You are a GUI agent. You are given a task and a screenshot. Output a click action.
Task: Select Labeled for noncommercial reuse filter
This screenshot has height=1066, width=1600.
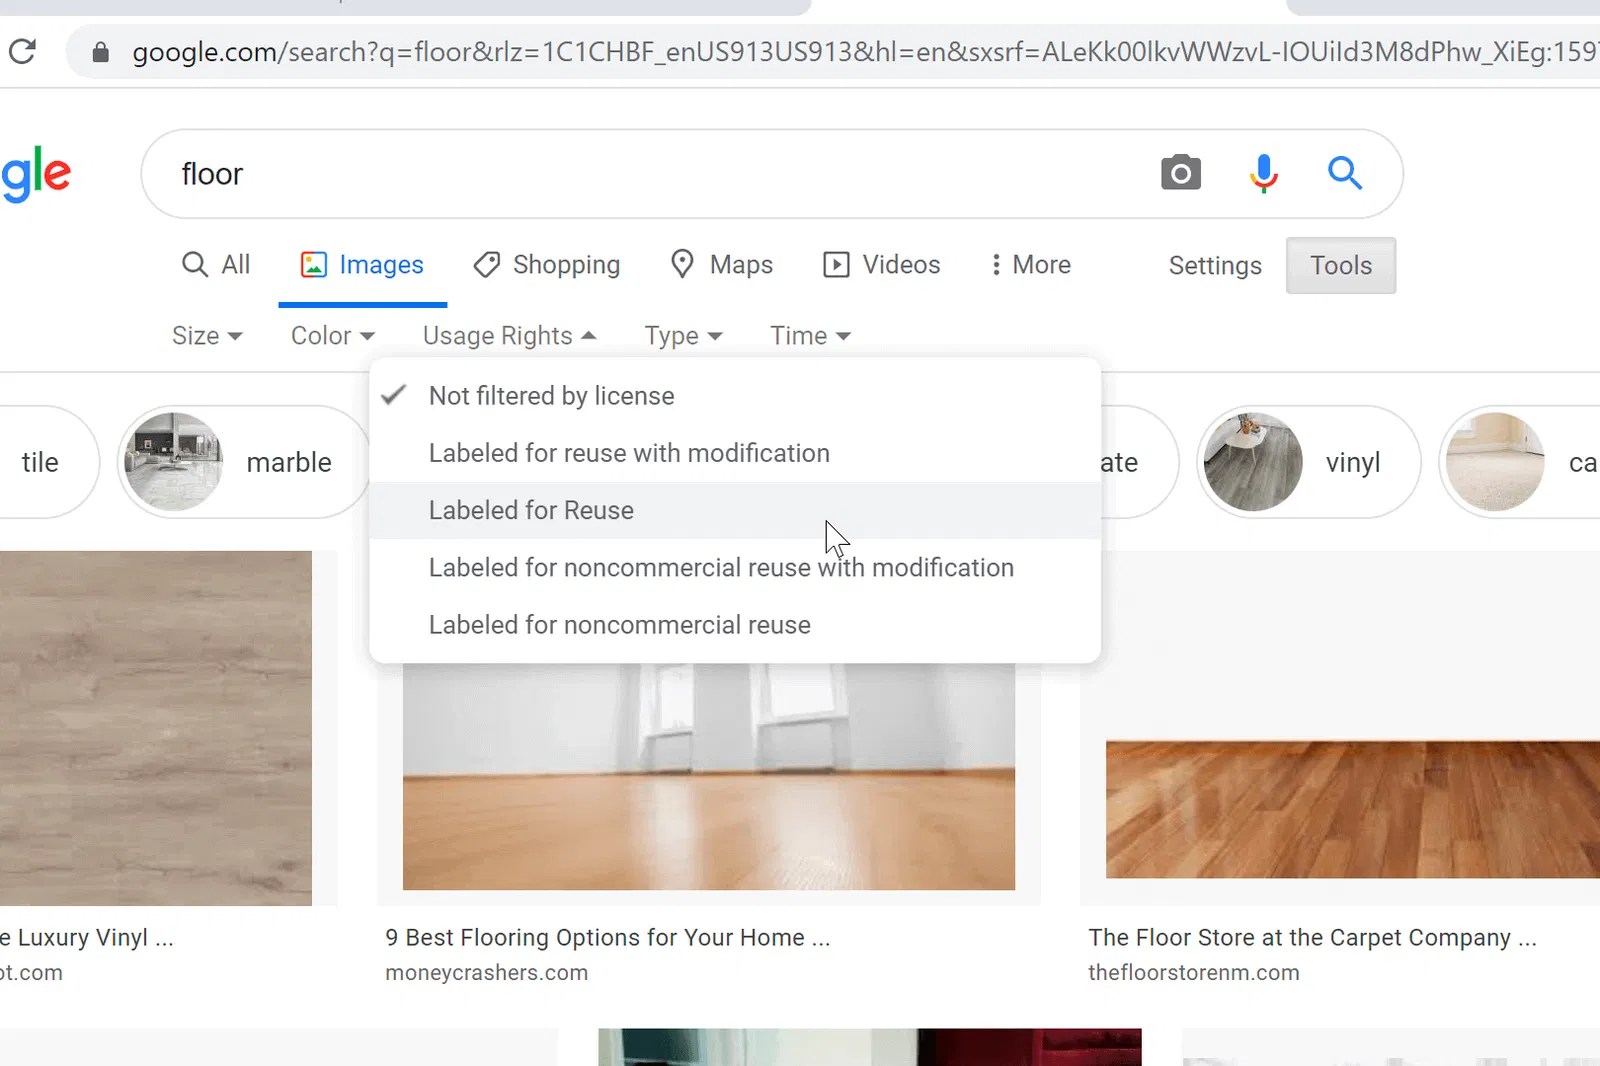619,624
